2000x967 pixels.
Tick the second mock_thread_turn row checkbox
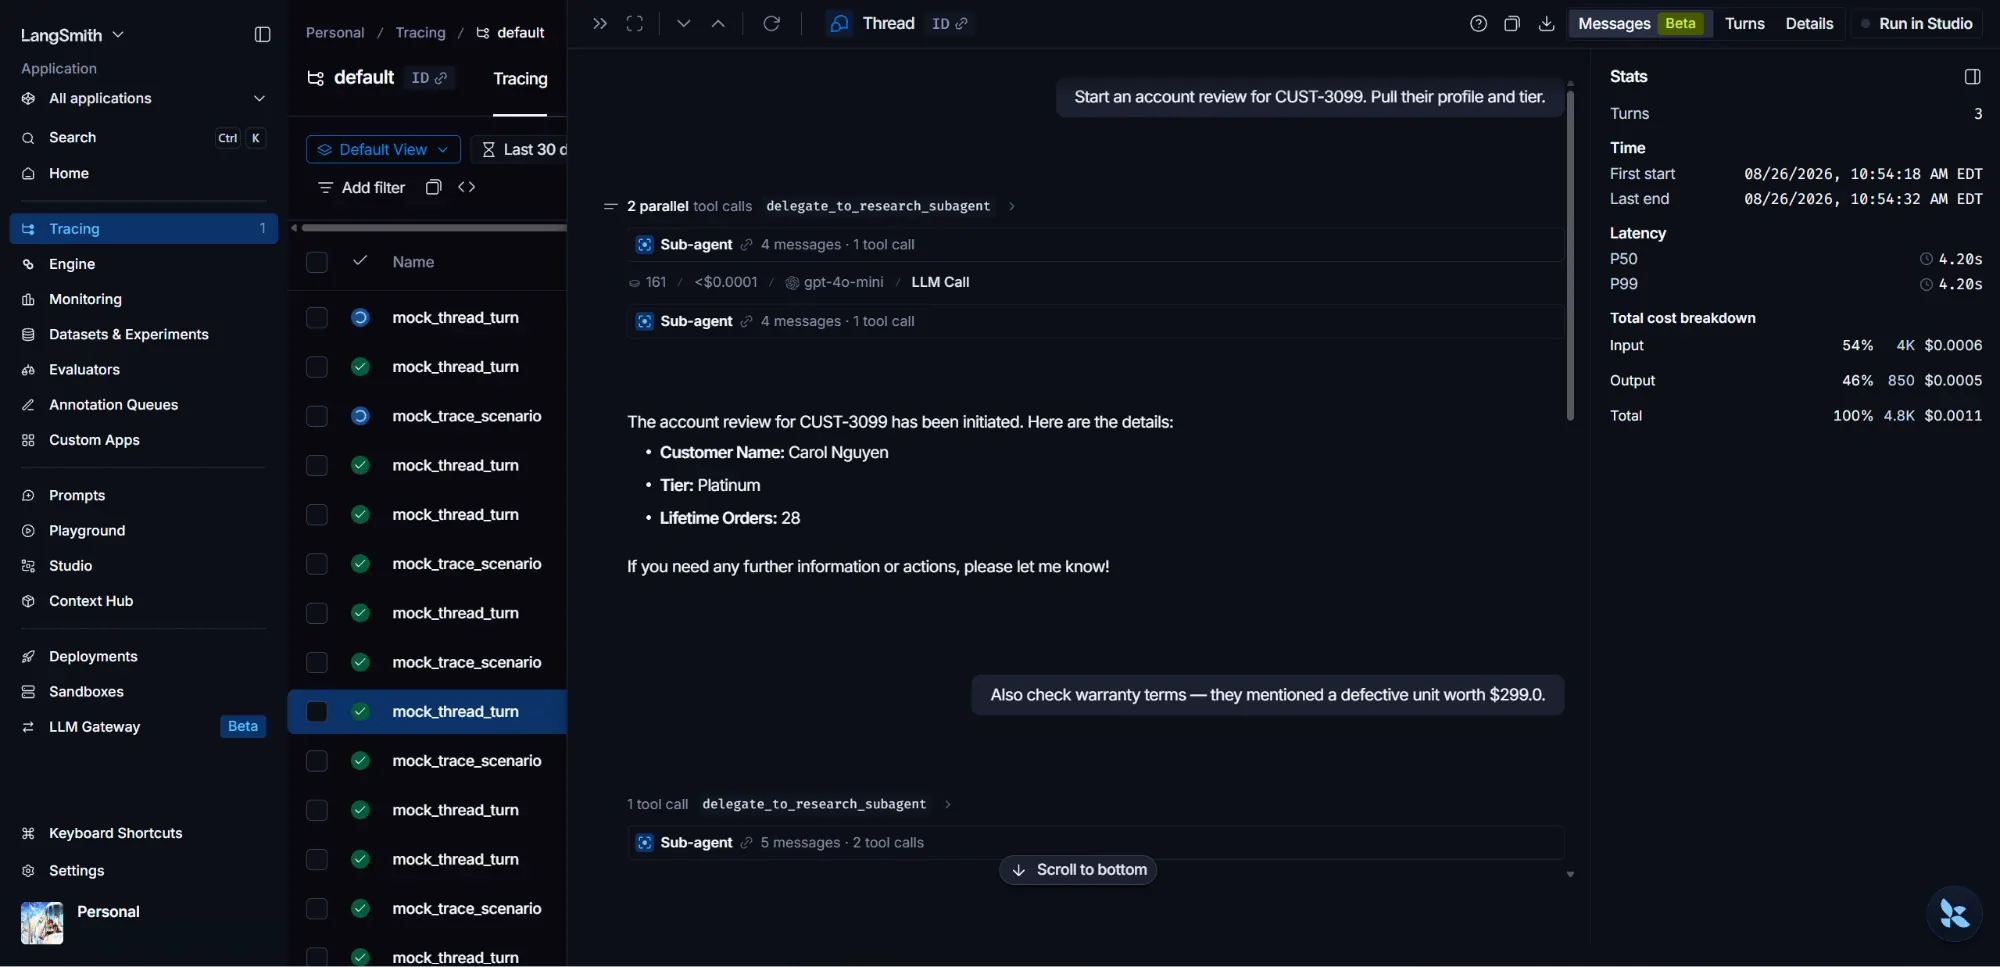point(317,367)
